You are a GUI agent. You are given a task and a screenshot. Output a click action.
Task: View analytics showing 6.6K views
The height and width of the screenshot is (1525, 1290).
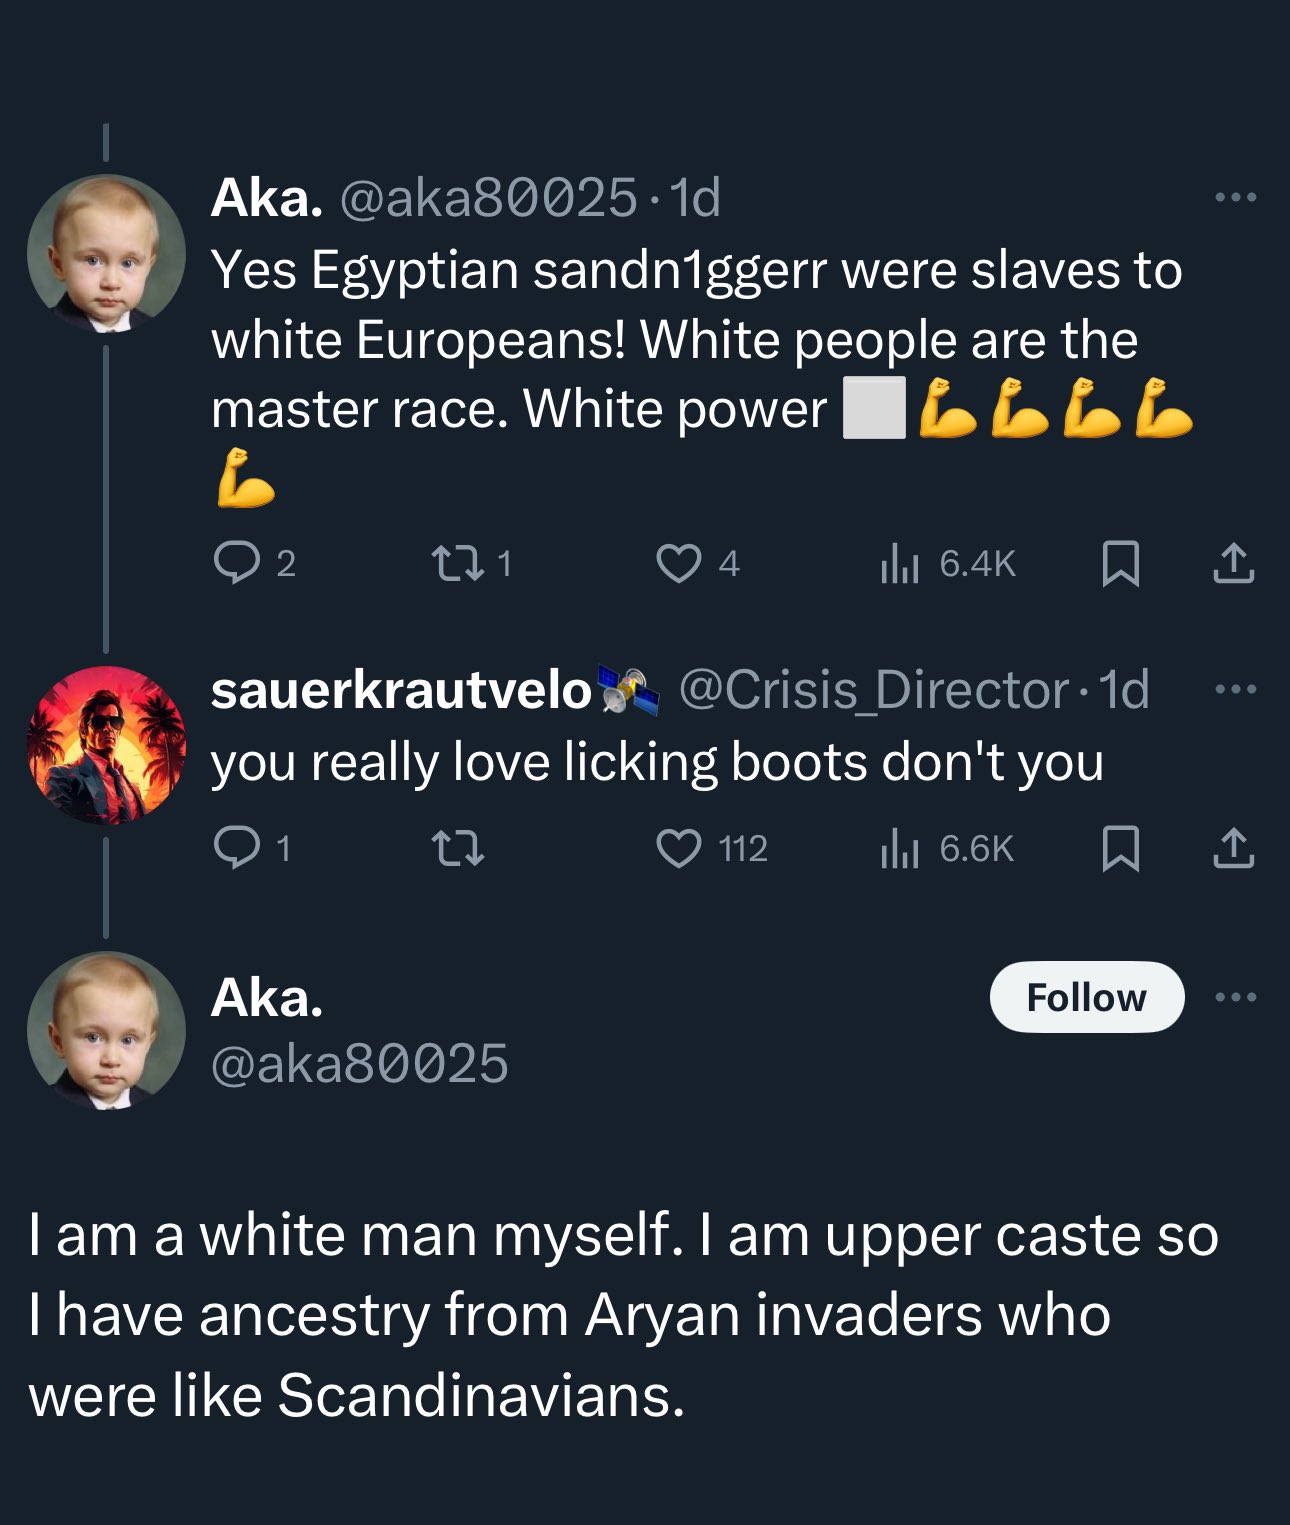click(x=899, y=849)
